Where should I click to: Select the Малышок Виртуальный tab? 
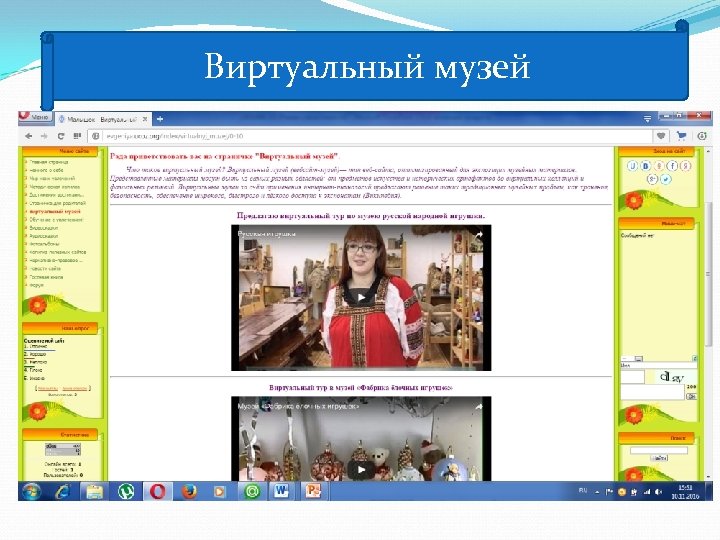(x=101, y=119)
